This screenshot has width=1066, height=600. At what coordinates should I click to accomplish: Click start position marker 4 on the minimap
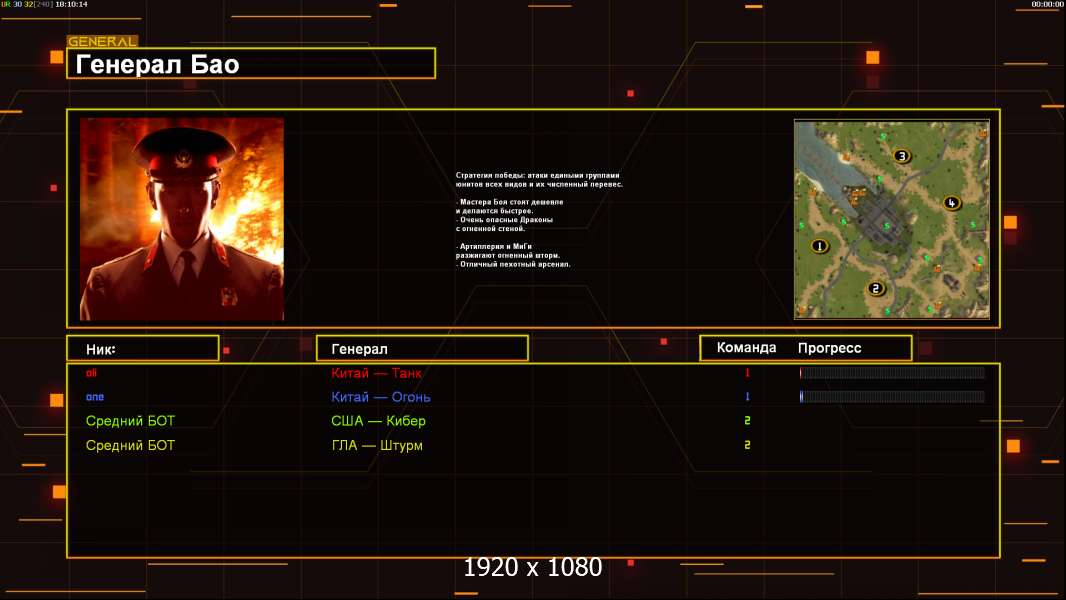click(x=951, y=203)
